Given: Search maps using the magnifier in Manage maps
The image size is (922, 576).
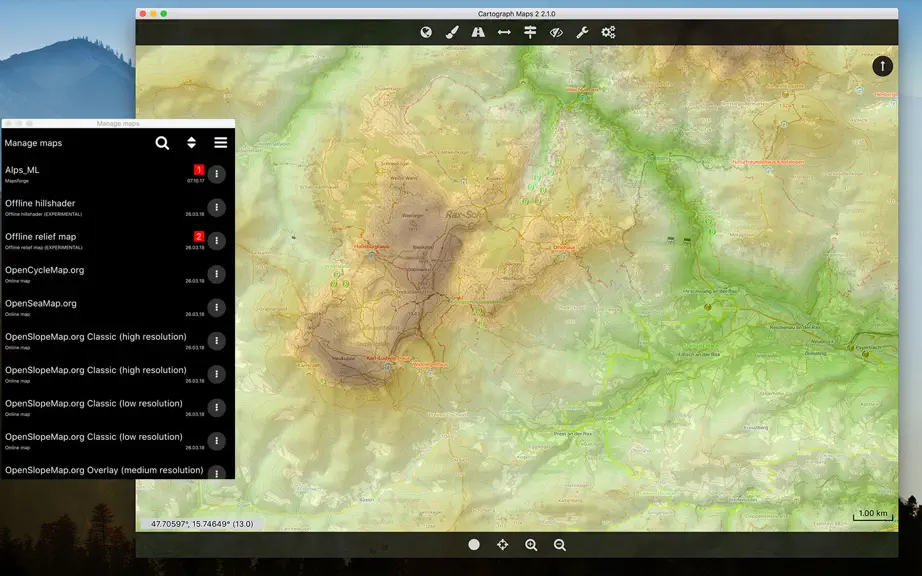Looking at the screenshot, I should (162, 143).
